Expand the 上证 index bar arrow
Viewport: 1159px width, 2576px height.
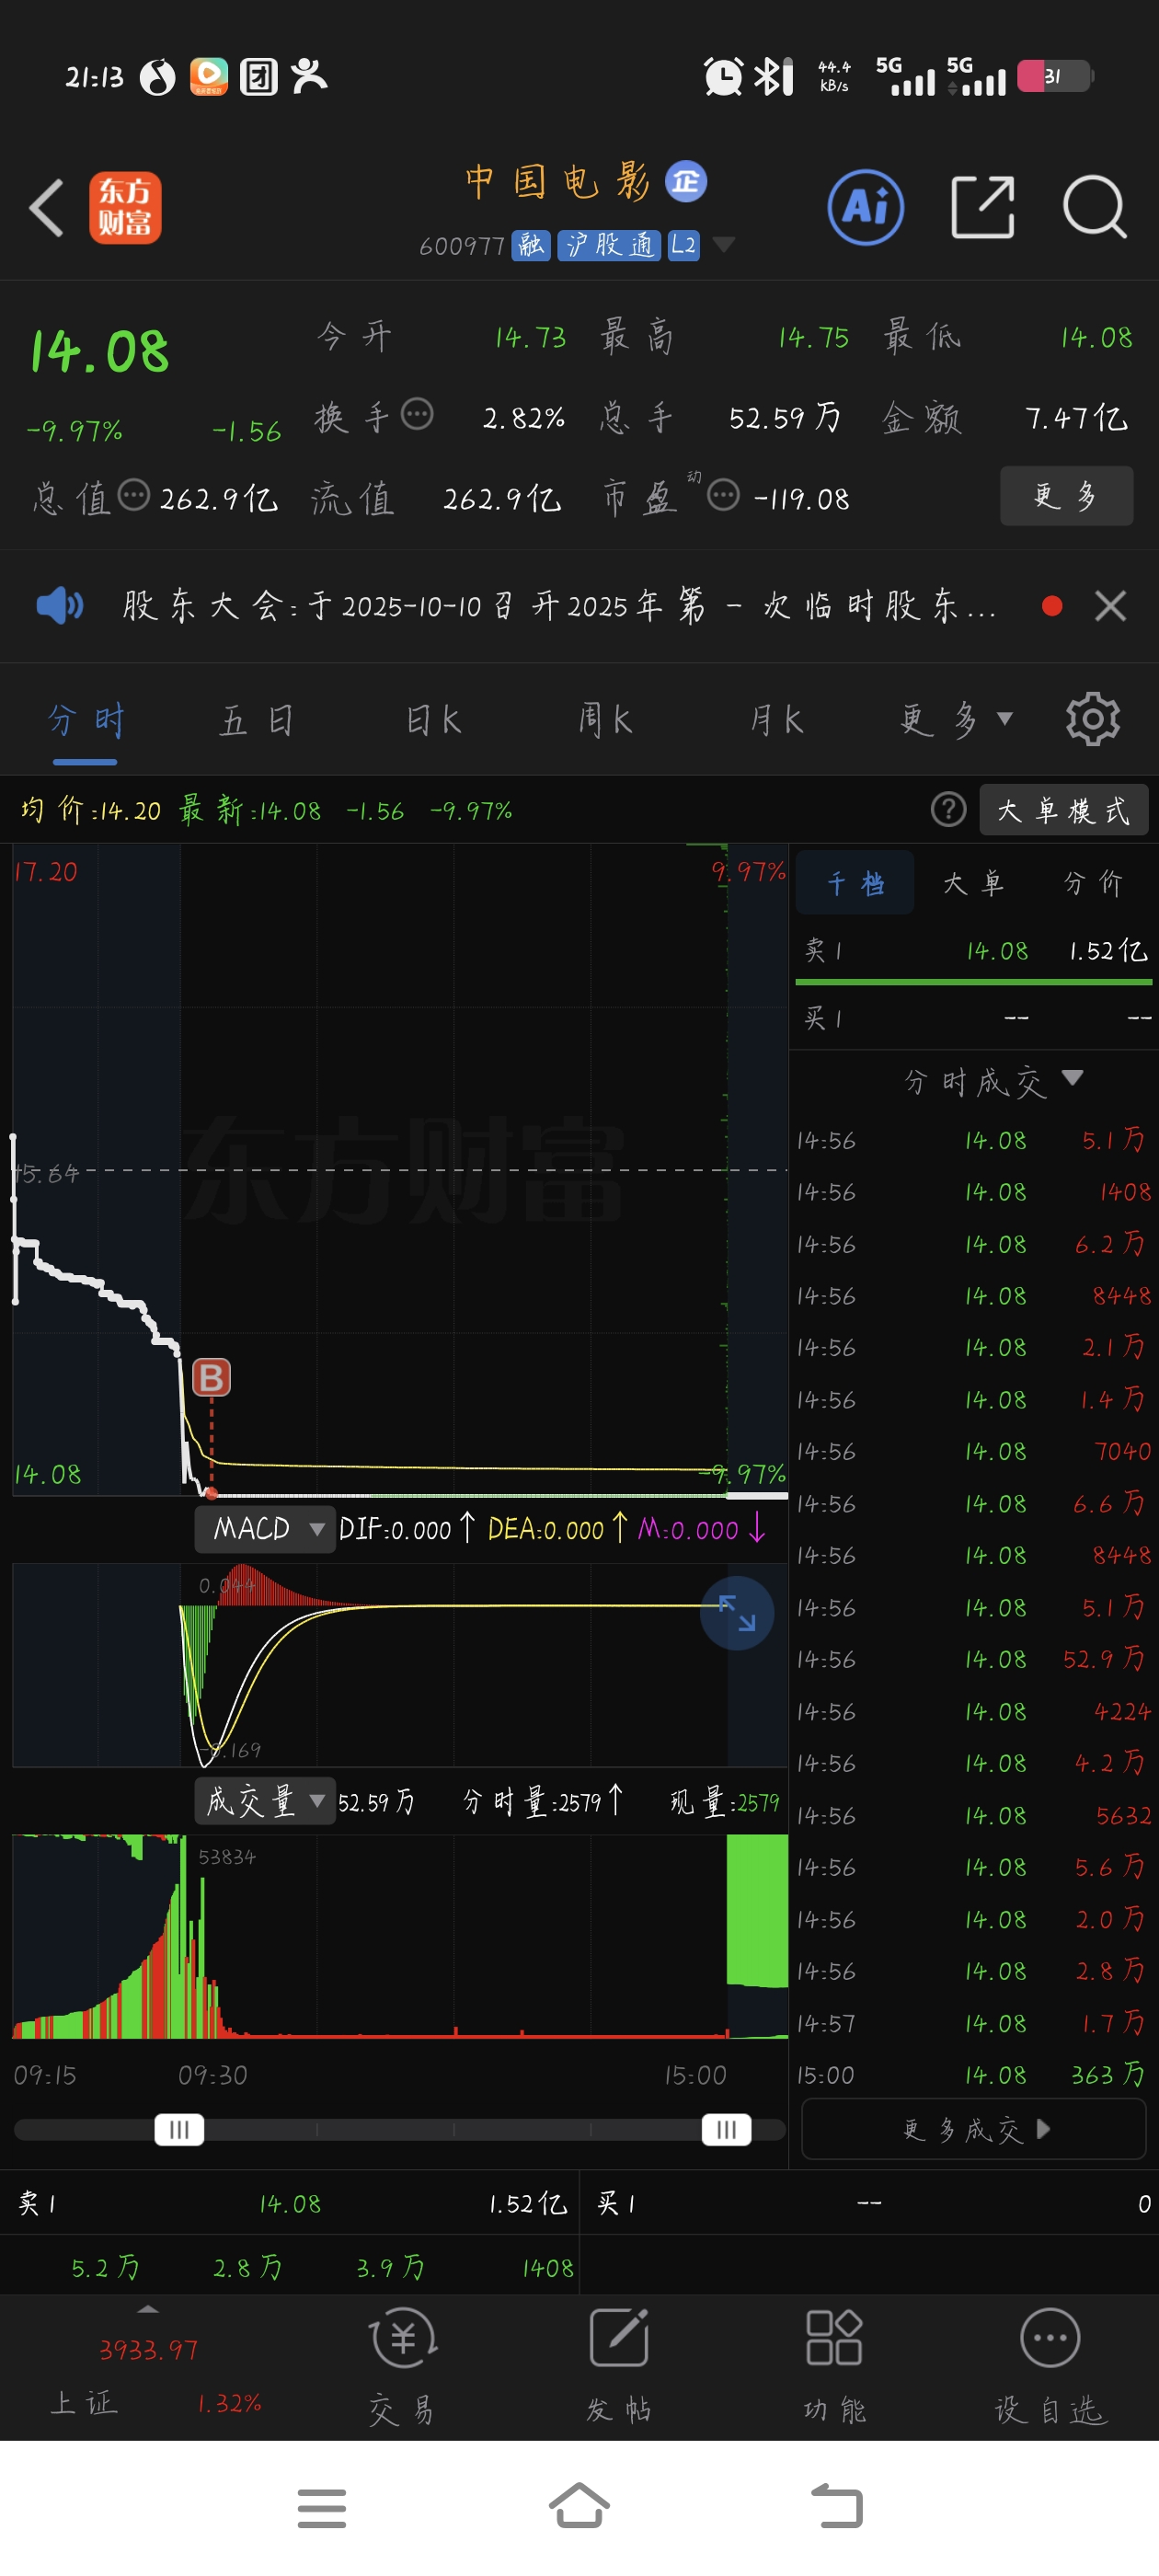click(x=148, y=2310)
